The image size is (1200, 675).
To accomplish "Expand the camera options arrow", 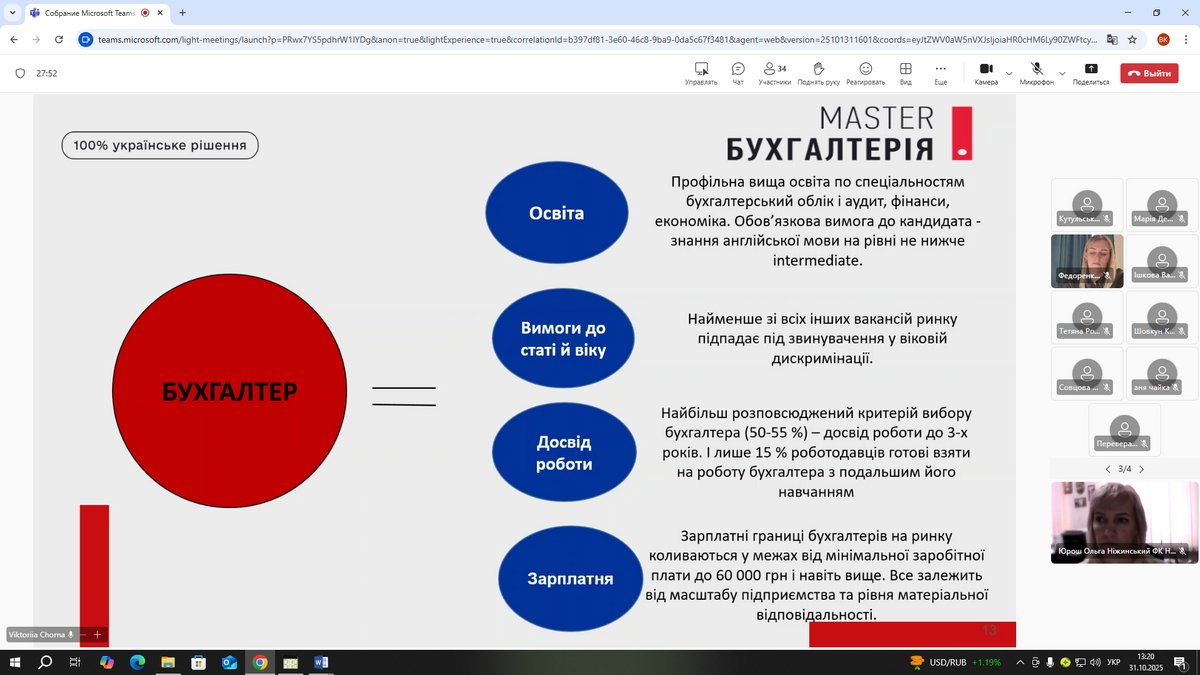I will click(1009, 73).
